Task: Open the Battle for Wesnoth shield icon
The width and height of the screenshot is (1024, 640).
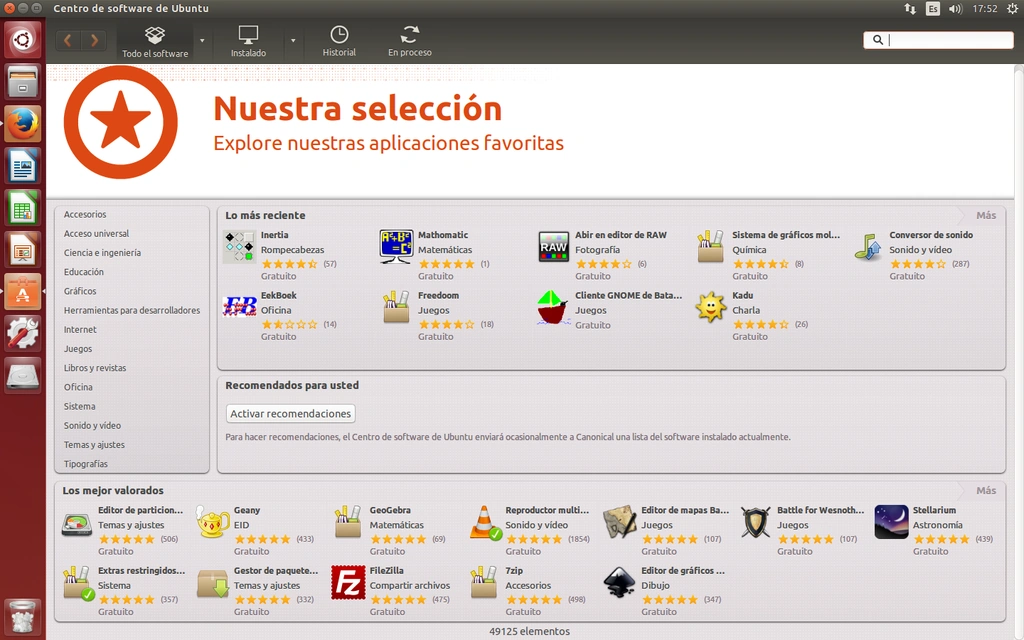Action: [756, 522]
